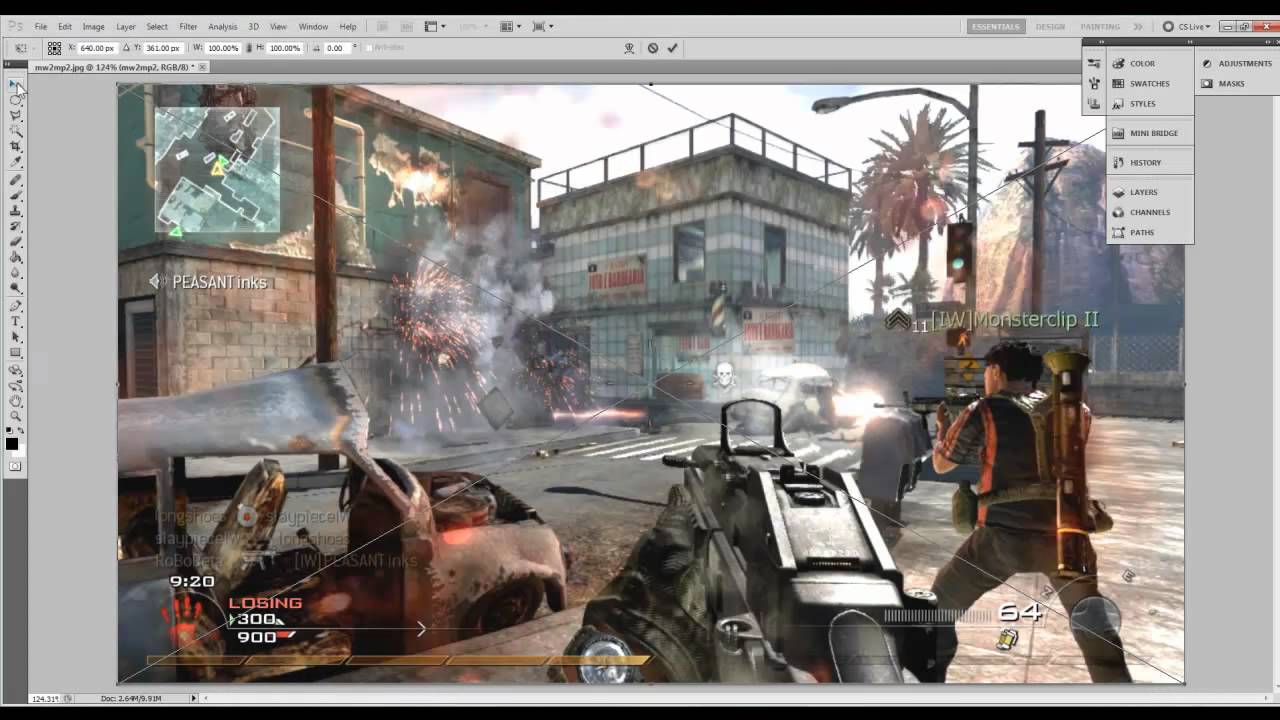Viewport: 1280px width, 720px height.
Task: Open the Edit menu
Action: (x=65, y=27)
